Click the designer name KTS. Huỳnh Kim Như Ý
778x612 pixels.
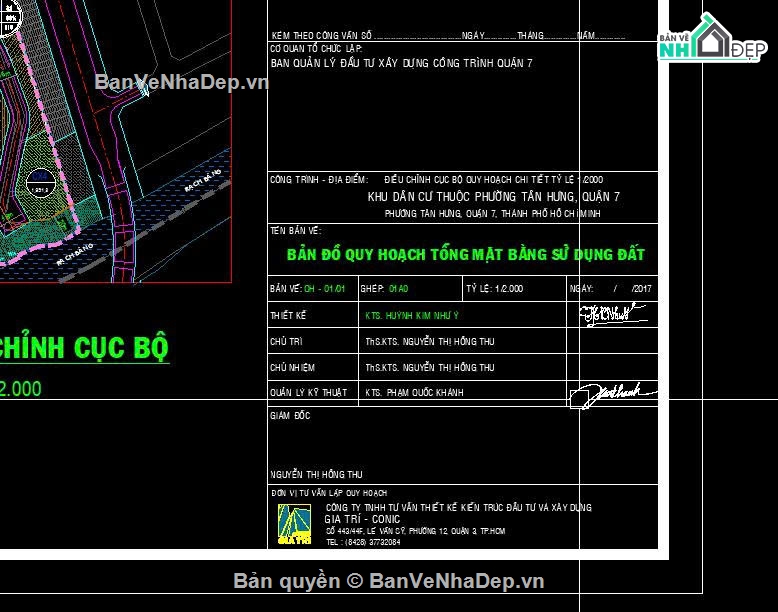point(412,315)
